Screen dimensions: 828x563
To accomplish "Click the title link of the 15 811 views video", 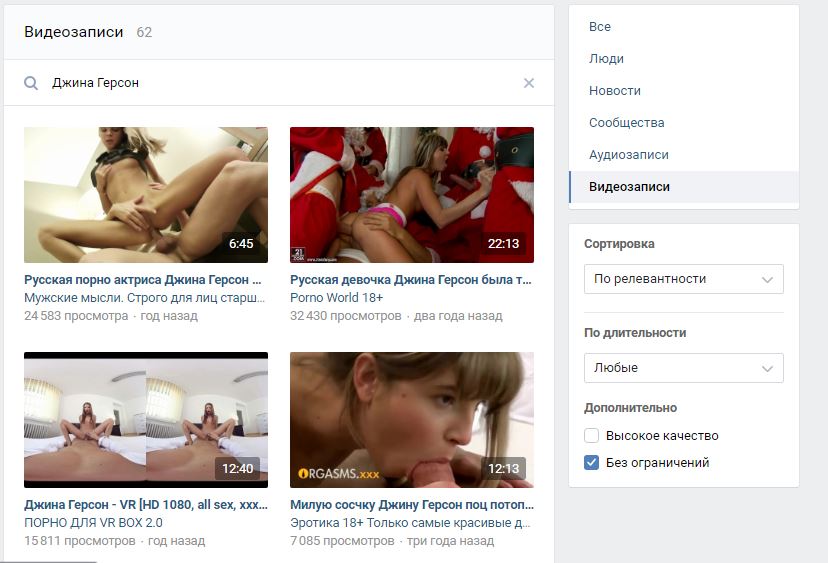I will coord(146,504).
